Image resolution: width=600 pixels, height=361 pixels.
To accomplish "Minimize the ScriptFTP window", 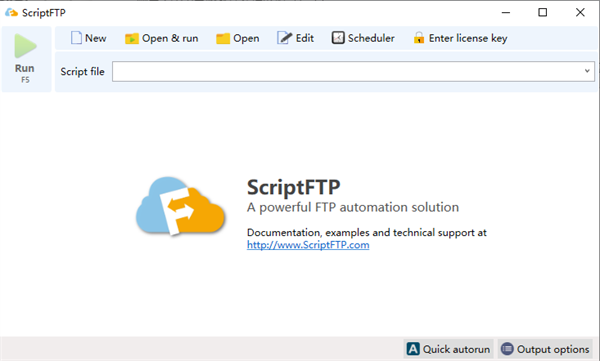I will [506, 13].
